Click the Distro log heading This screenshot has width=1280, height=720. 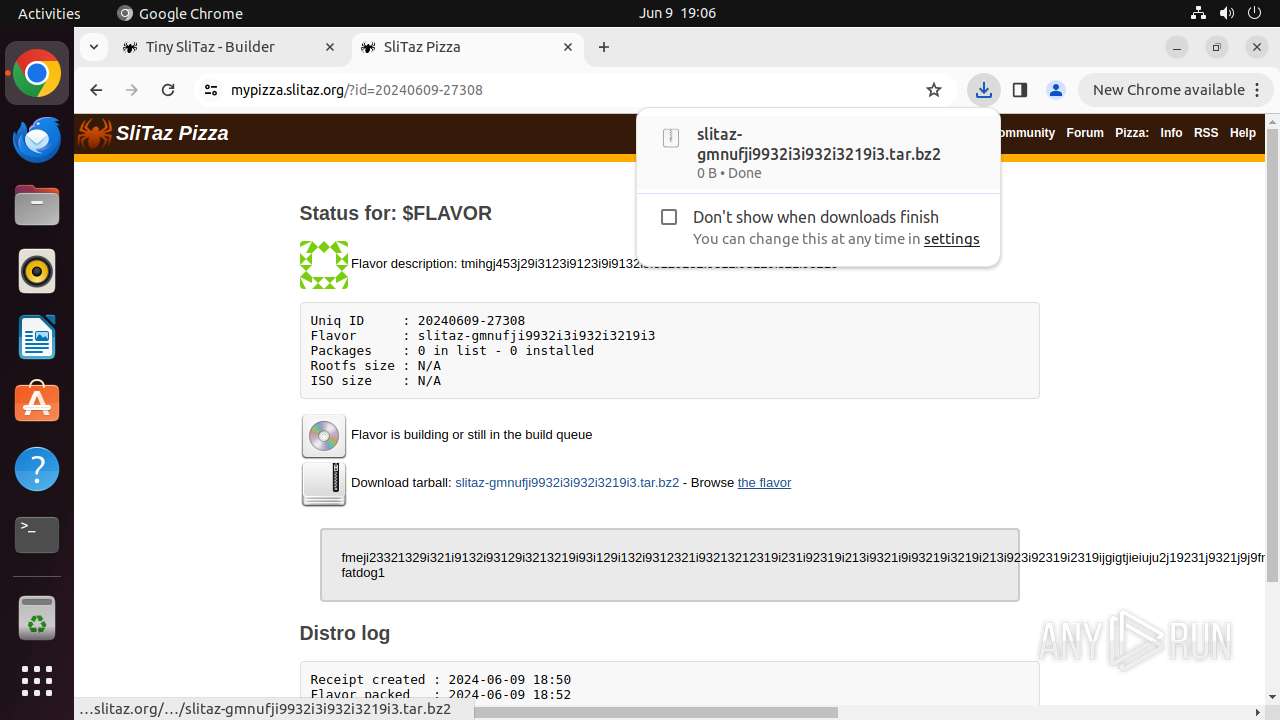(345, 633)
